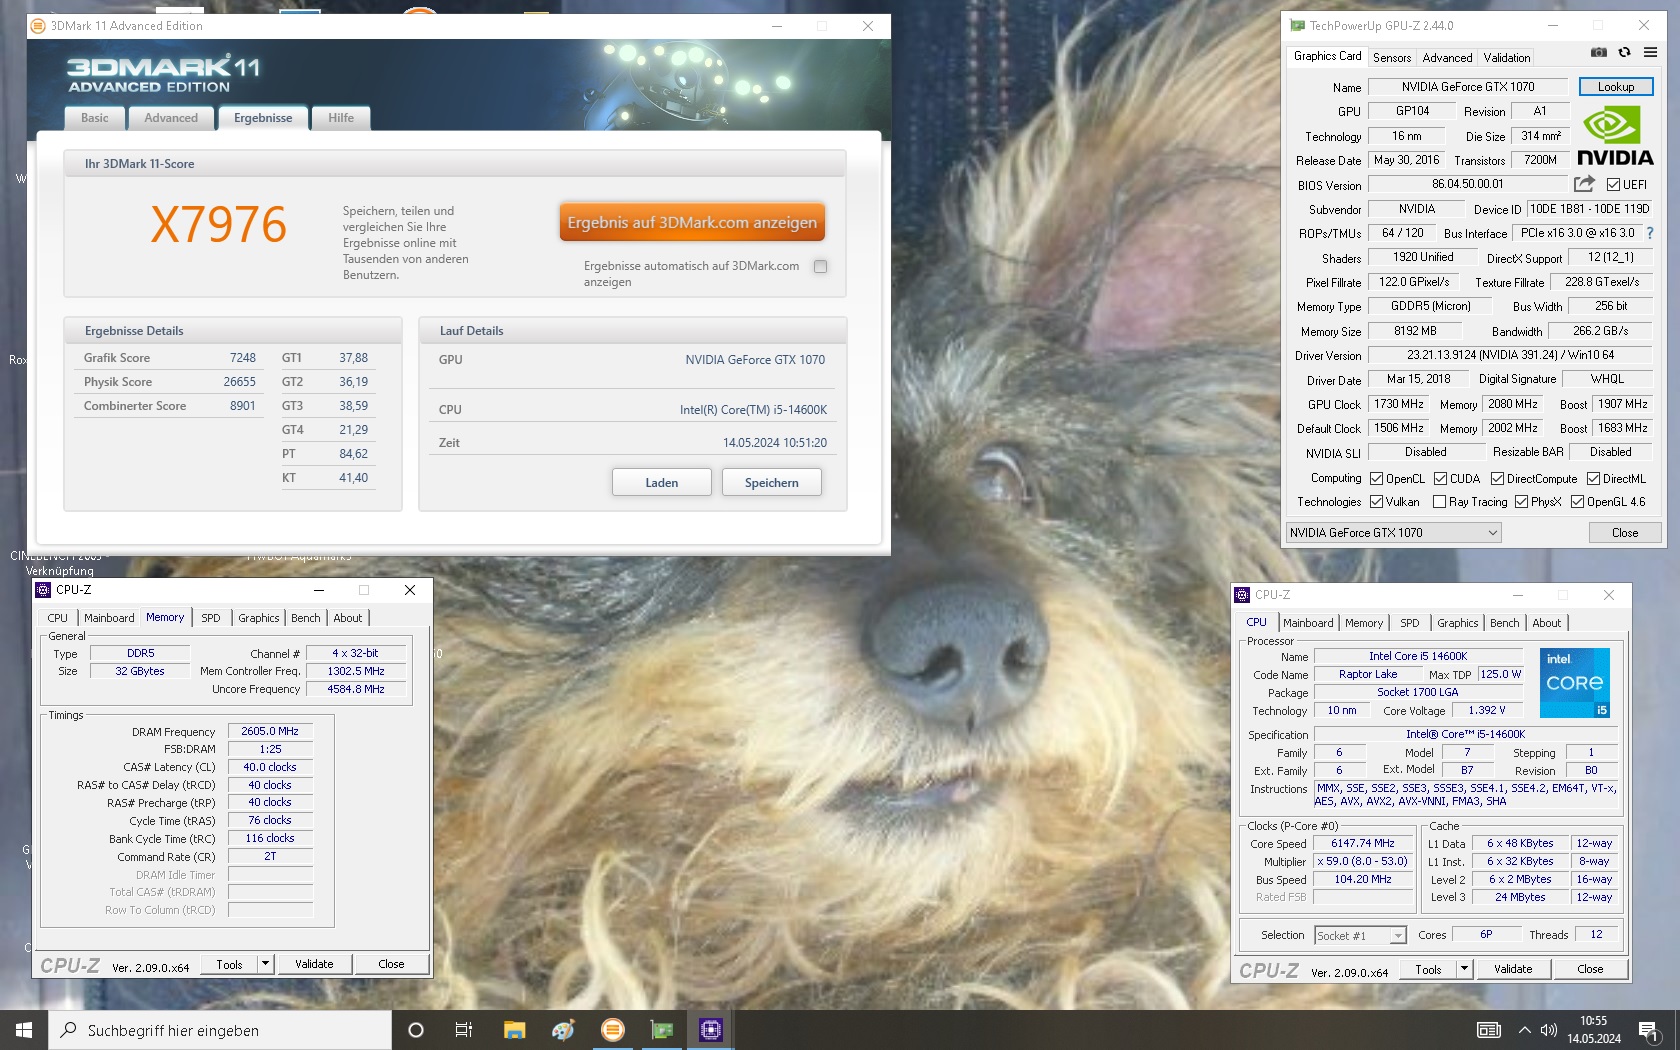This screenshot has width=1680, height=1050.
Task: Click the DRAM Frequency value 2605.0 MHz
Action: click(x=270, y=731)
